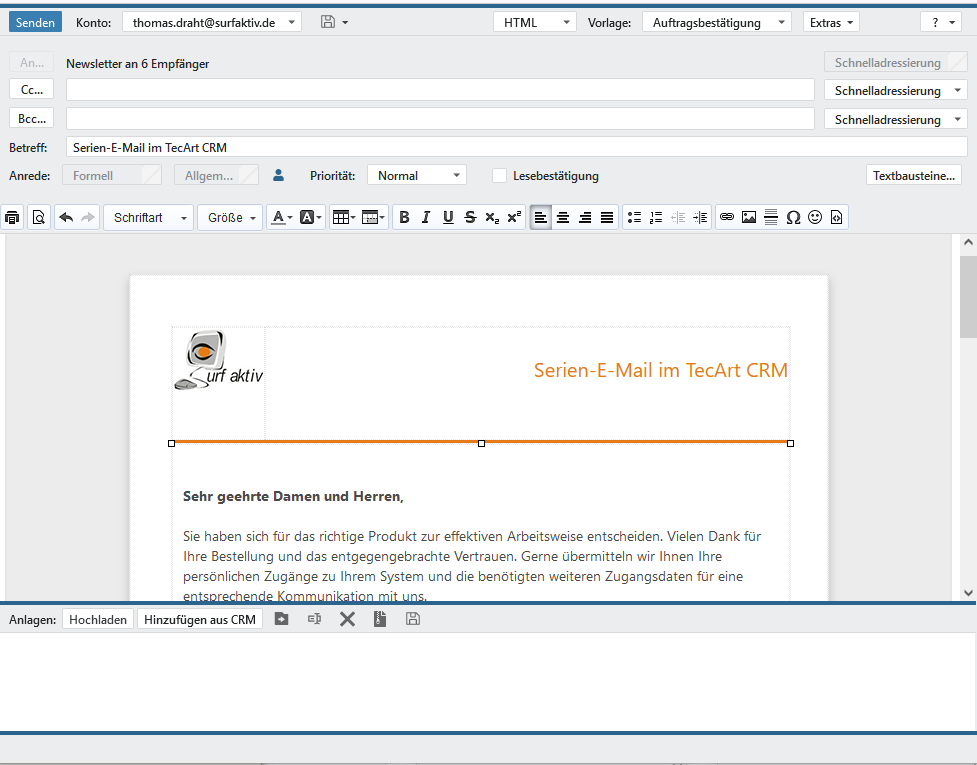Open the special characters Omega symbol
Viewport: 977px width, 765px height.
pos(793,217)
